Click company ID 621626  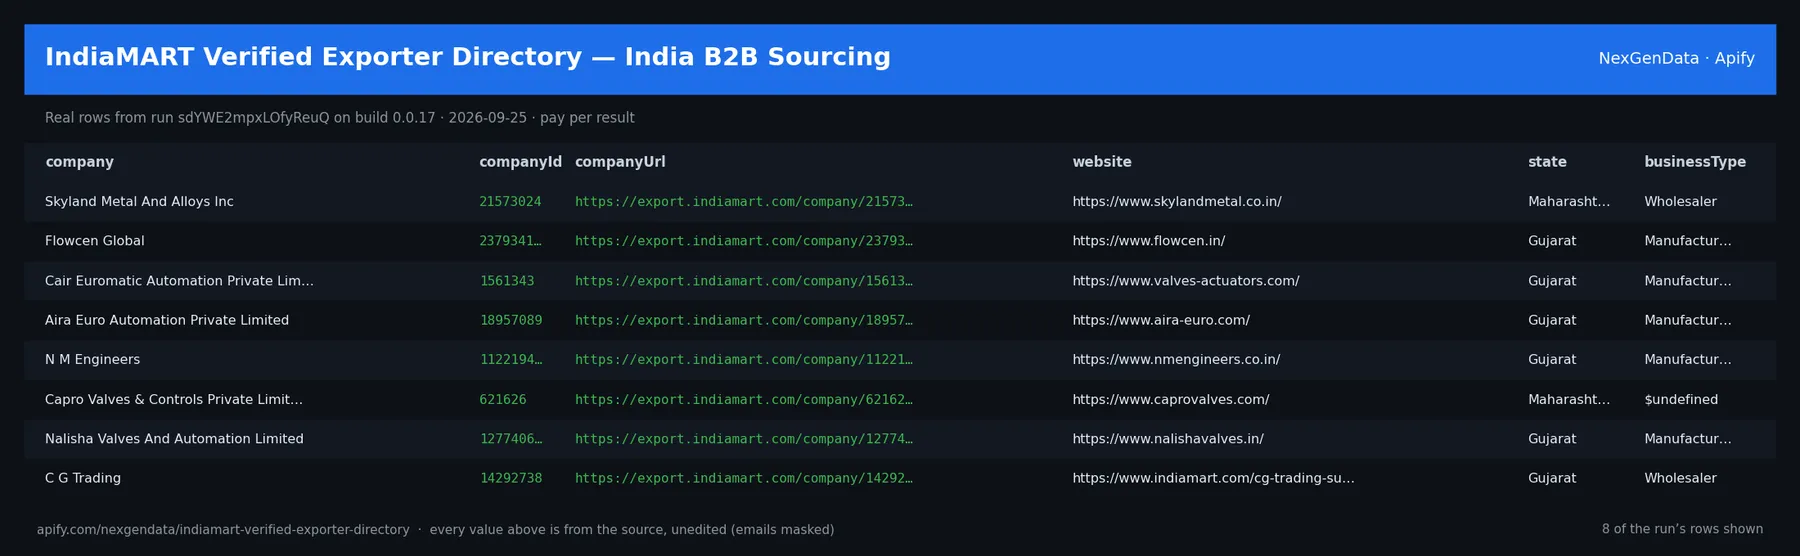[x=503, y=400]
